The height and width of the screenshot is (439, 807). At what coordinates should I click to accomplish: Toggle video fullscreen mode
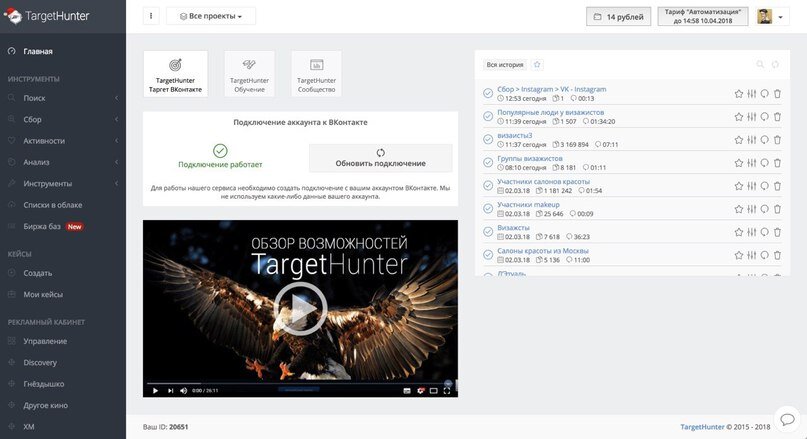(x=447, y=391)
